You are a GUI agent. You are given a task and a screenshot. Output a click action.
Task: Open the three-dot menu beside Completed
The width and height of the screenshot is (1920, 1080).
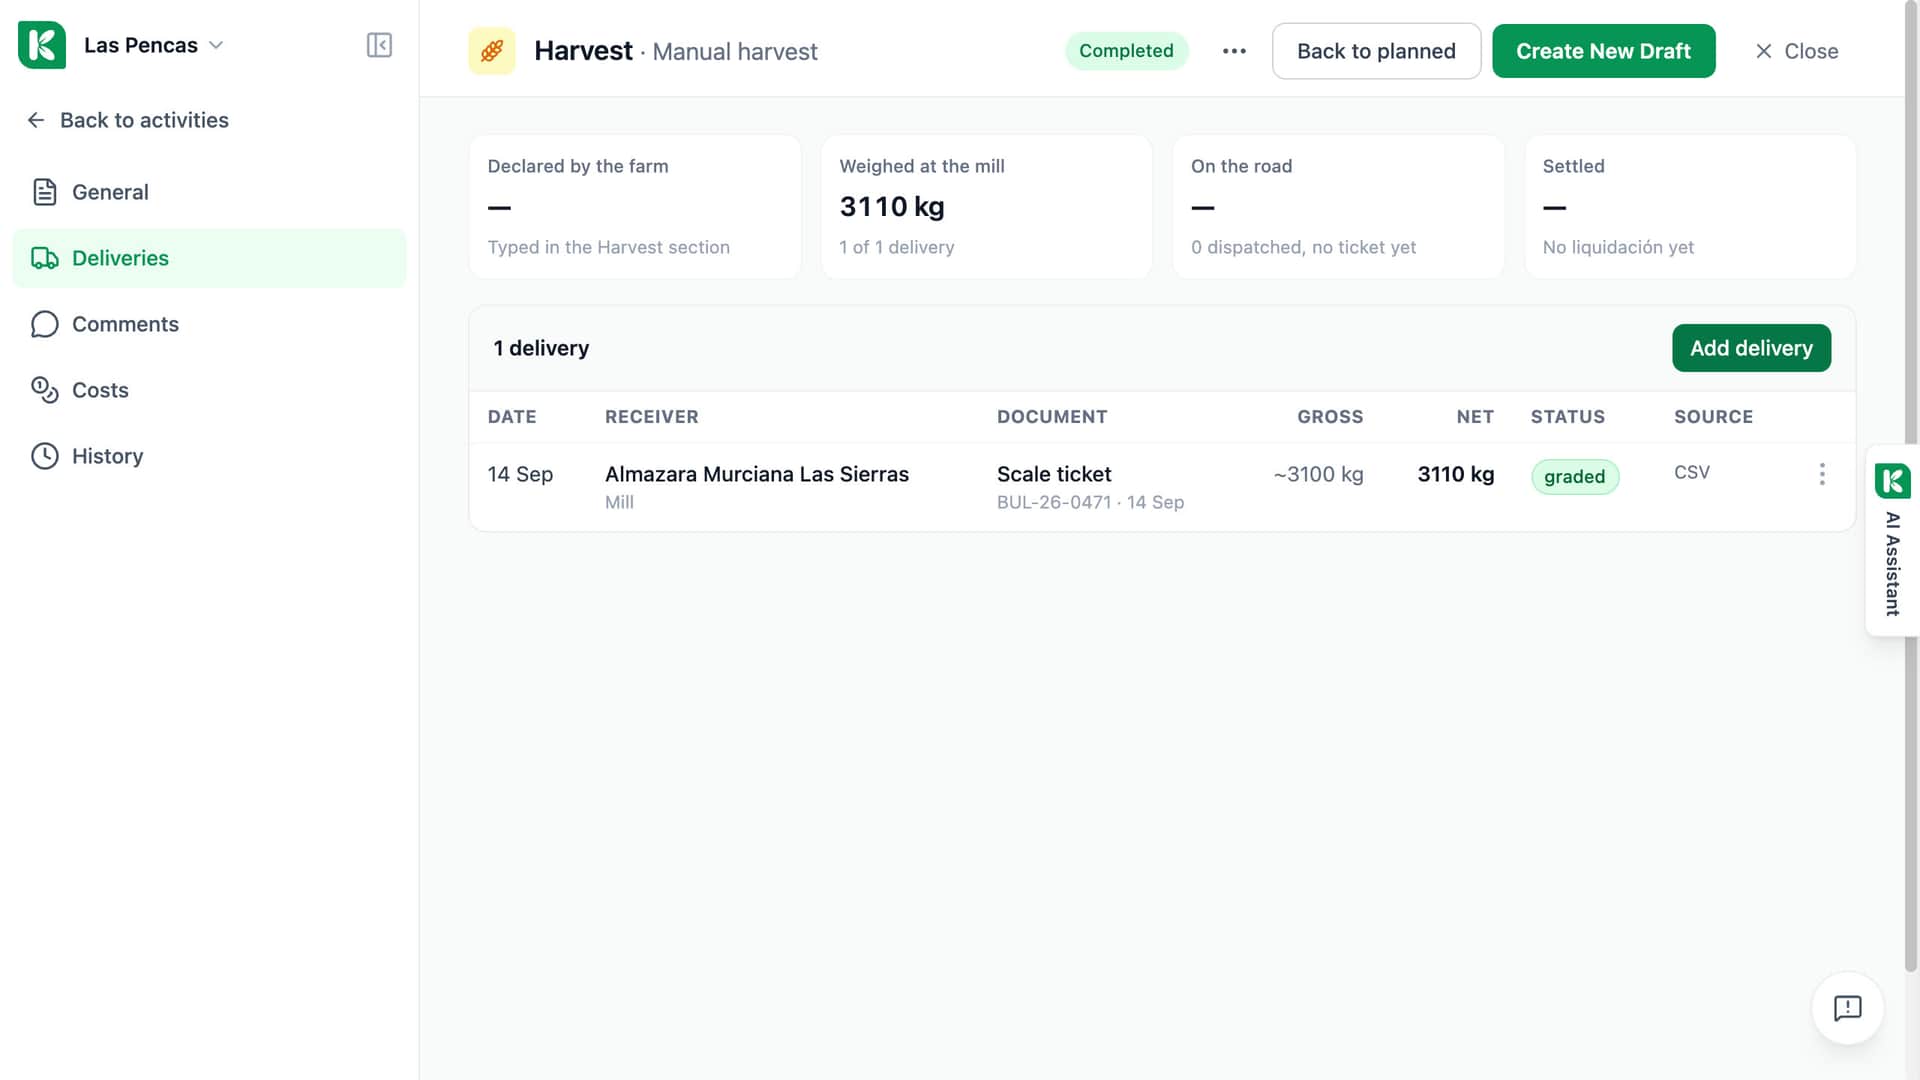tap(1234, 51)
